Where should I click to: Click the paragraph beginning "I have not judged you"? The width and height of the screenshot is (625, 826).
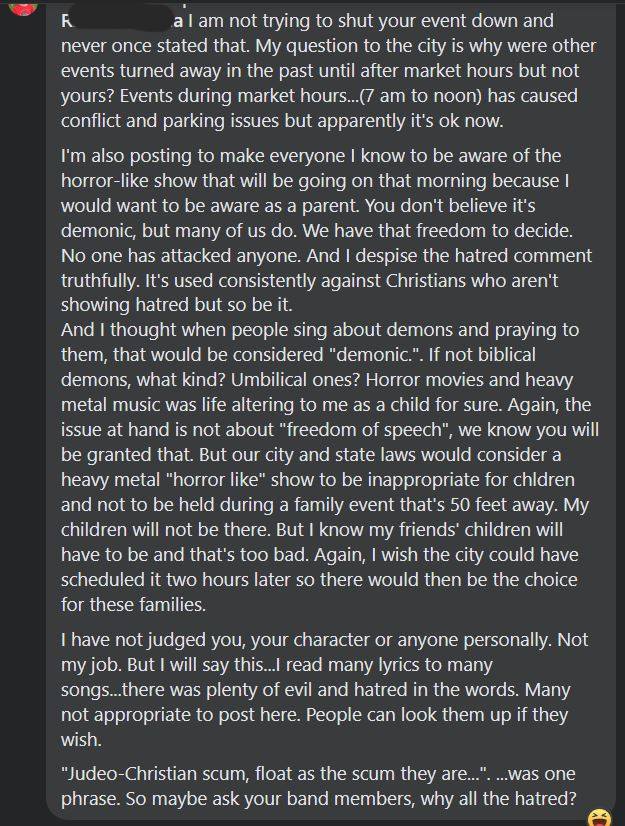(x=324, y=689)
